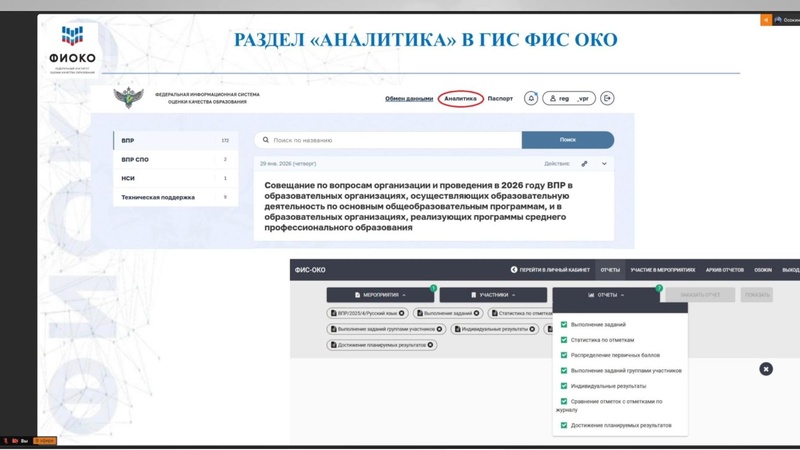Image resolution: width=800 pixels, height=450 pixels.
Task: Remove Выполнение заданий группами участников chip
Action: click(x=439, y=329)
